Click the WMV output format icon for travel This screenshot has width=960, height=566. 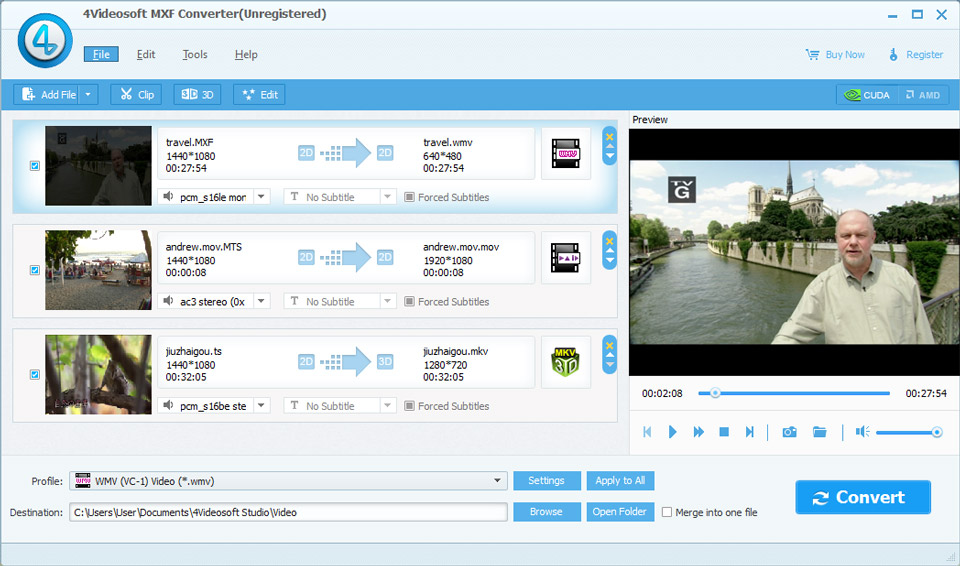click(566, 153)
